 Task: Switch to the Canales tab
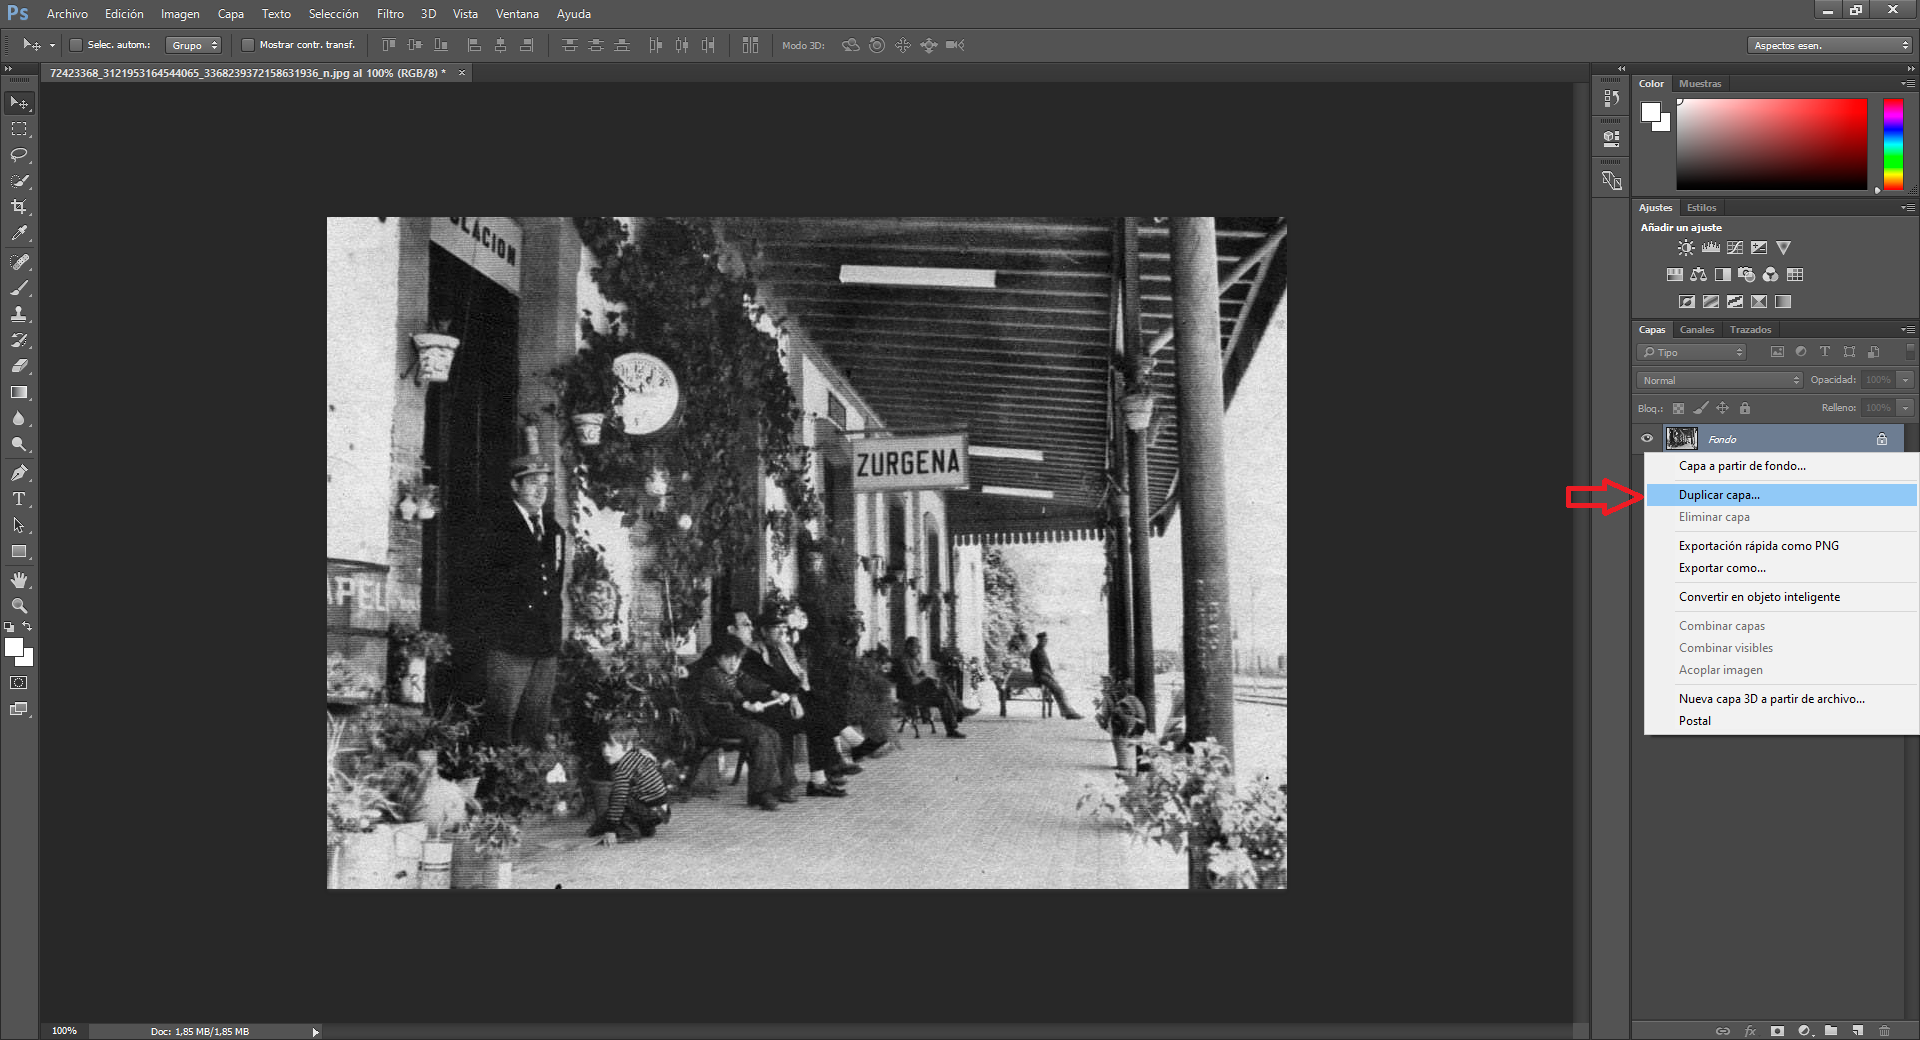click(1697, 329)
